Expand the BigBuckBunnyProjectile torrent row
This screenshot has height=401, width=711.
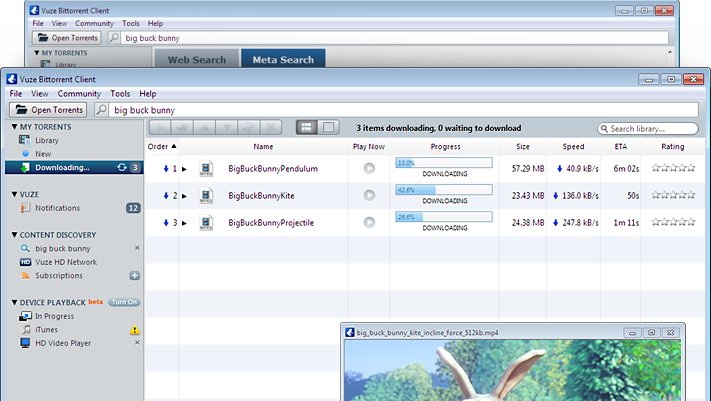tap(184, 223)
